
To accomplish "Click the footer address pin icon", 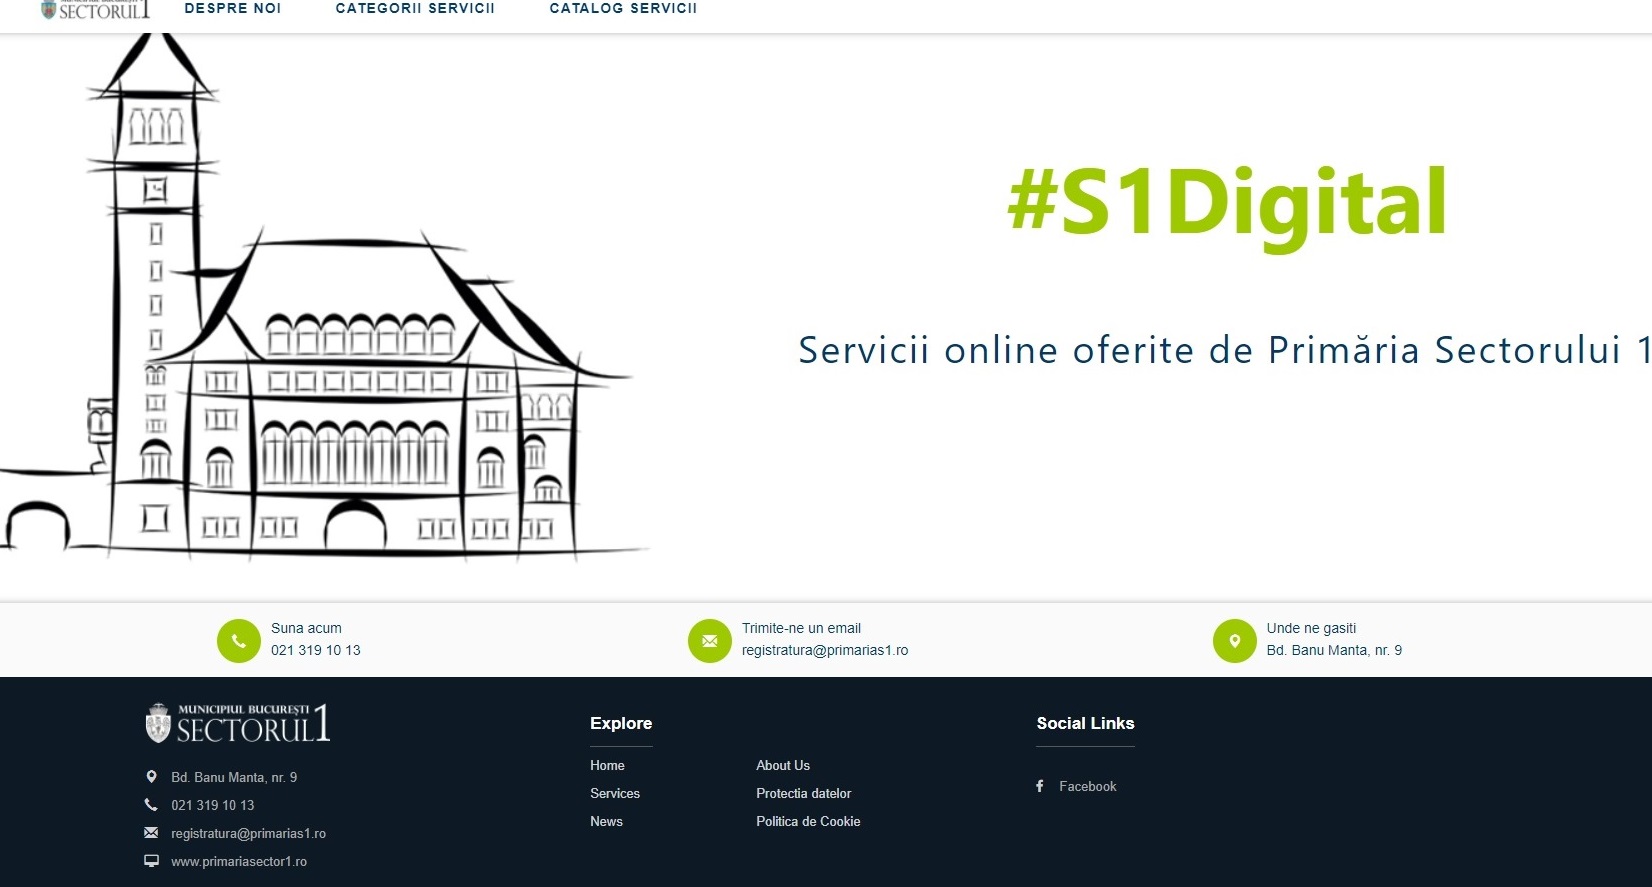I will [x=151, y=777].
